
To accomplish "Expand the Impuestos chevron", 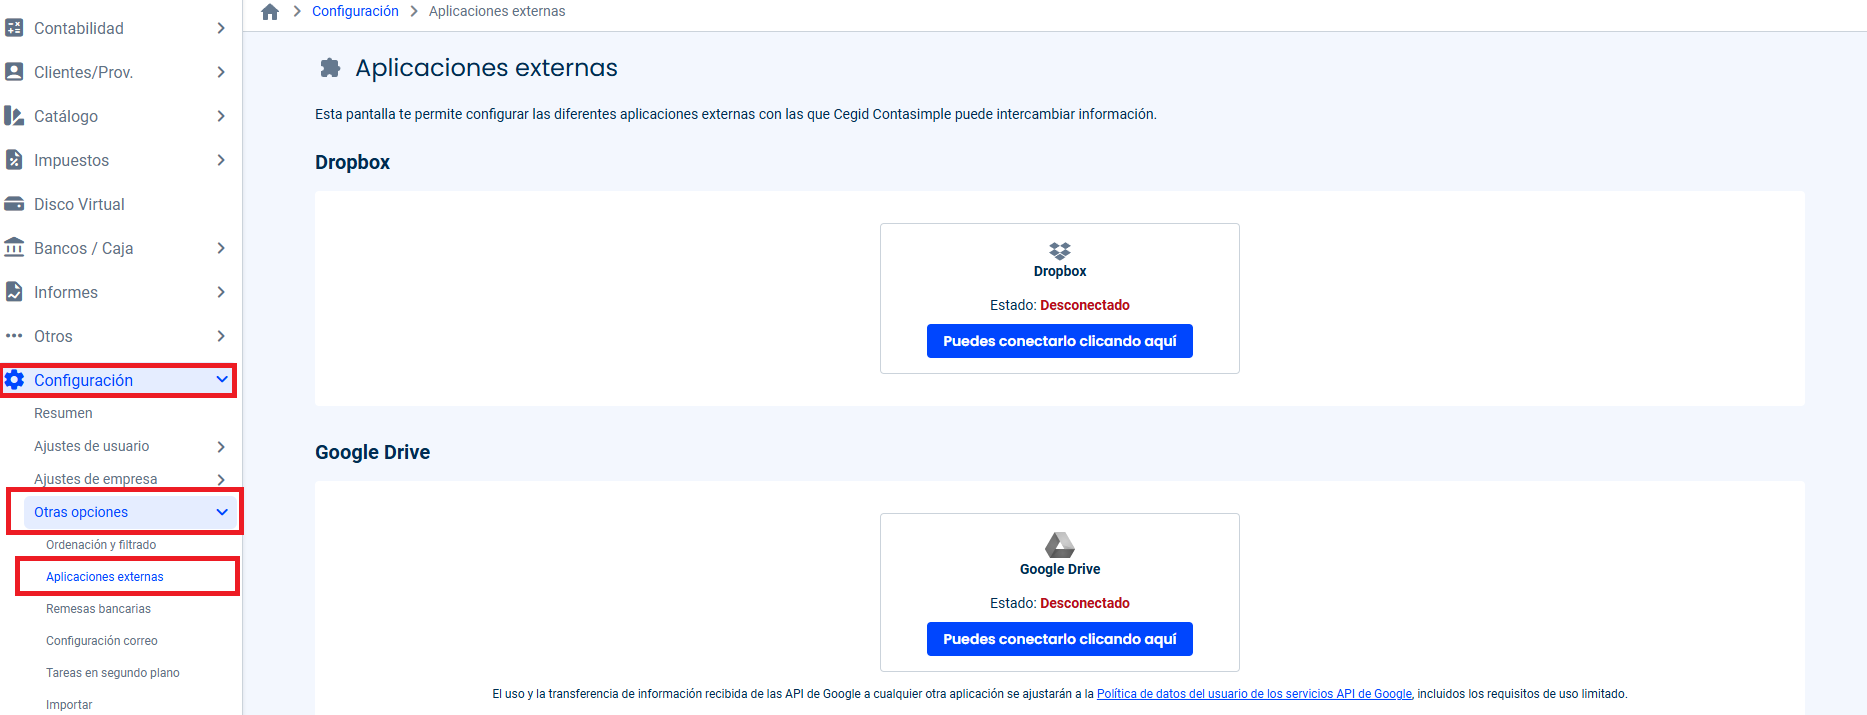I will 221,160.
